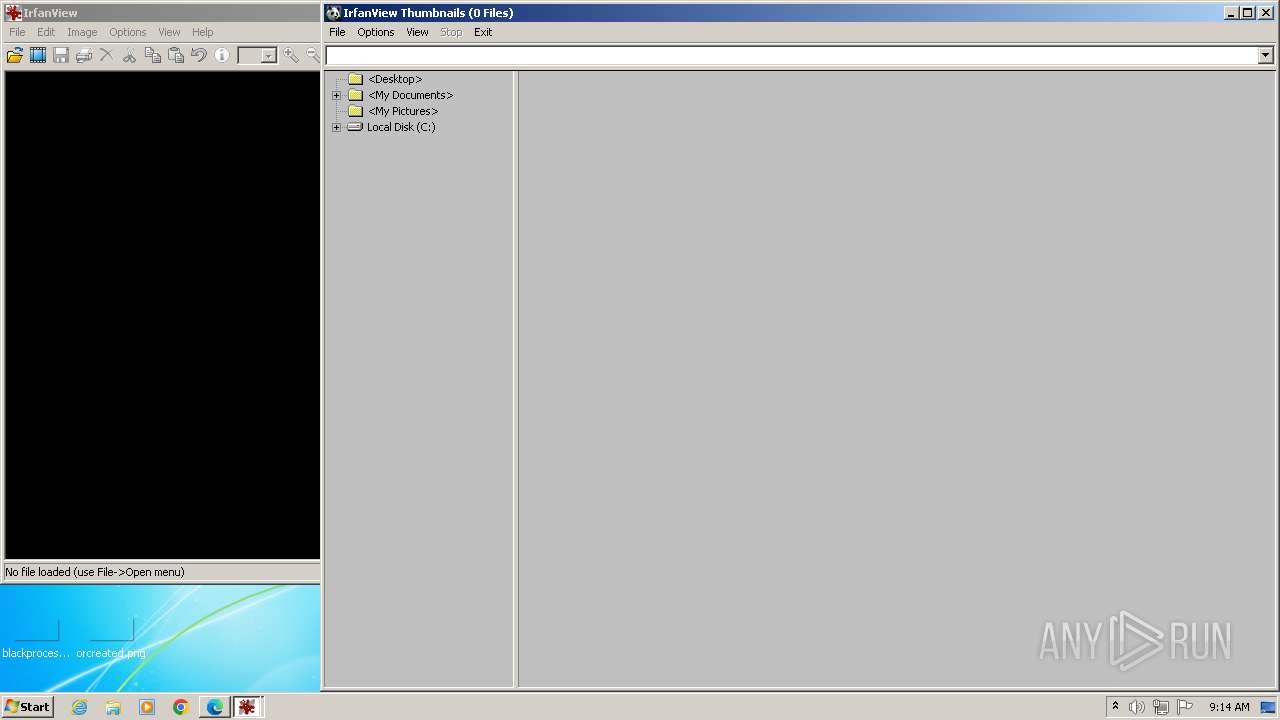Screen dimensions: 1280x720
Task: Click the Save floppy disk icon
Action: 61,55
